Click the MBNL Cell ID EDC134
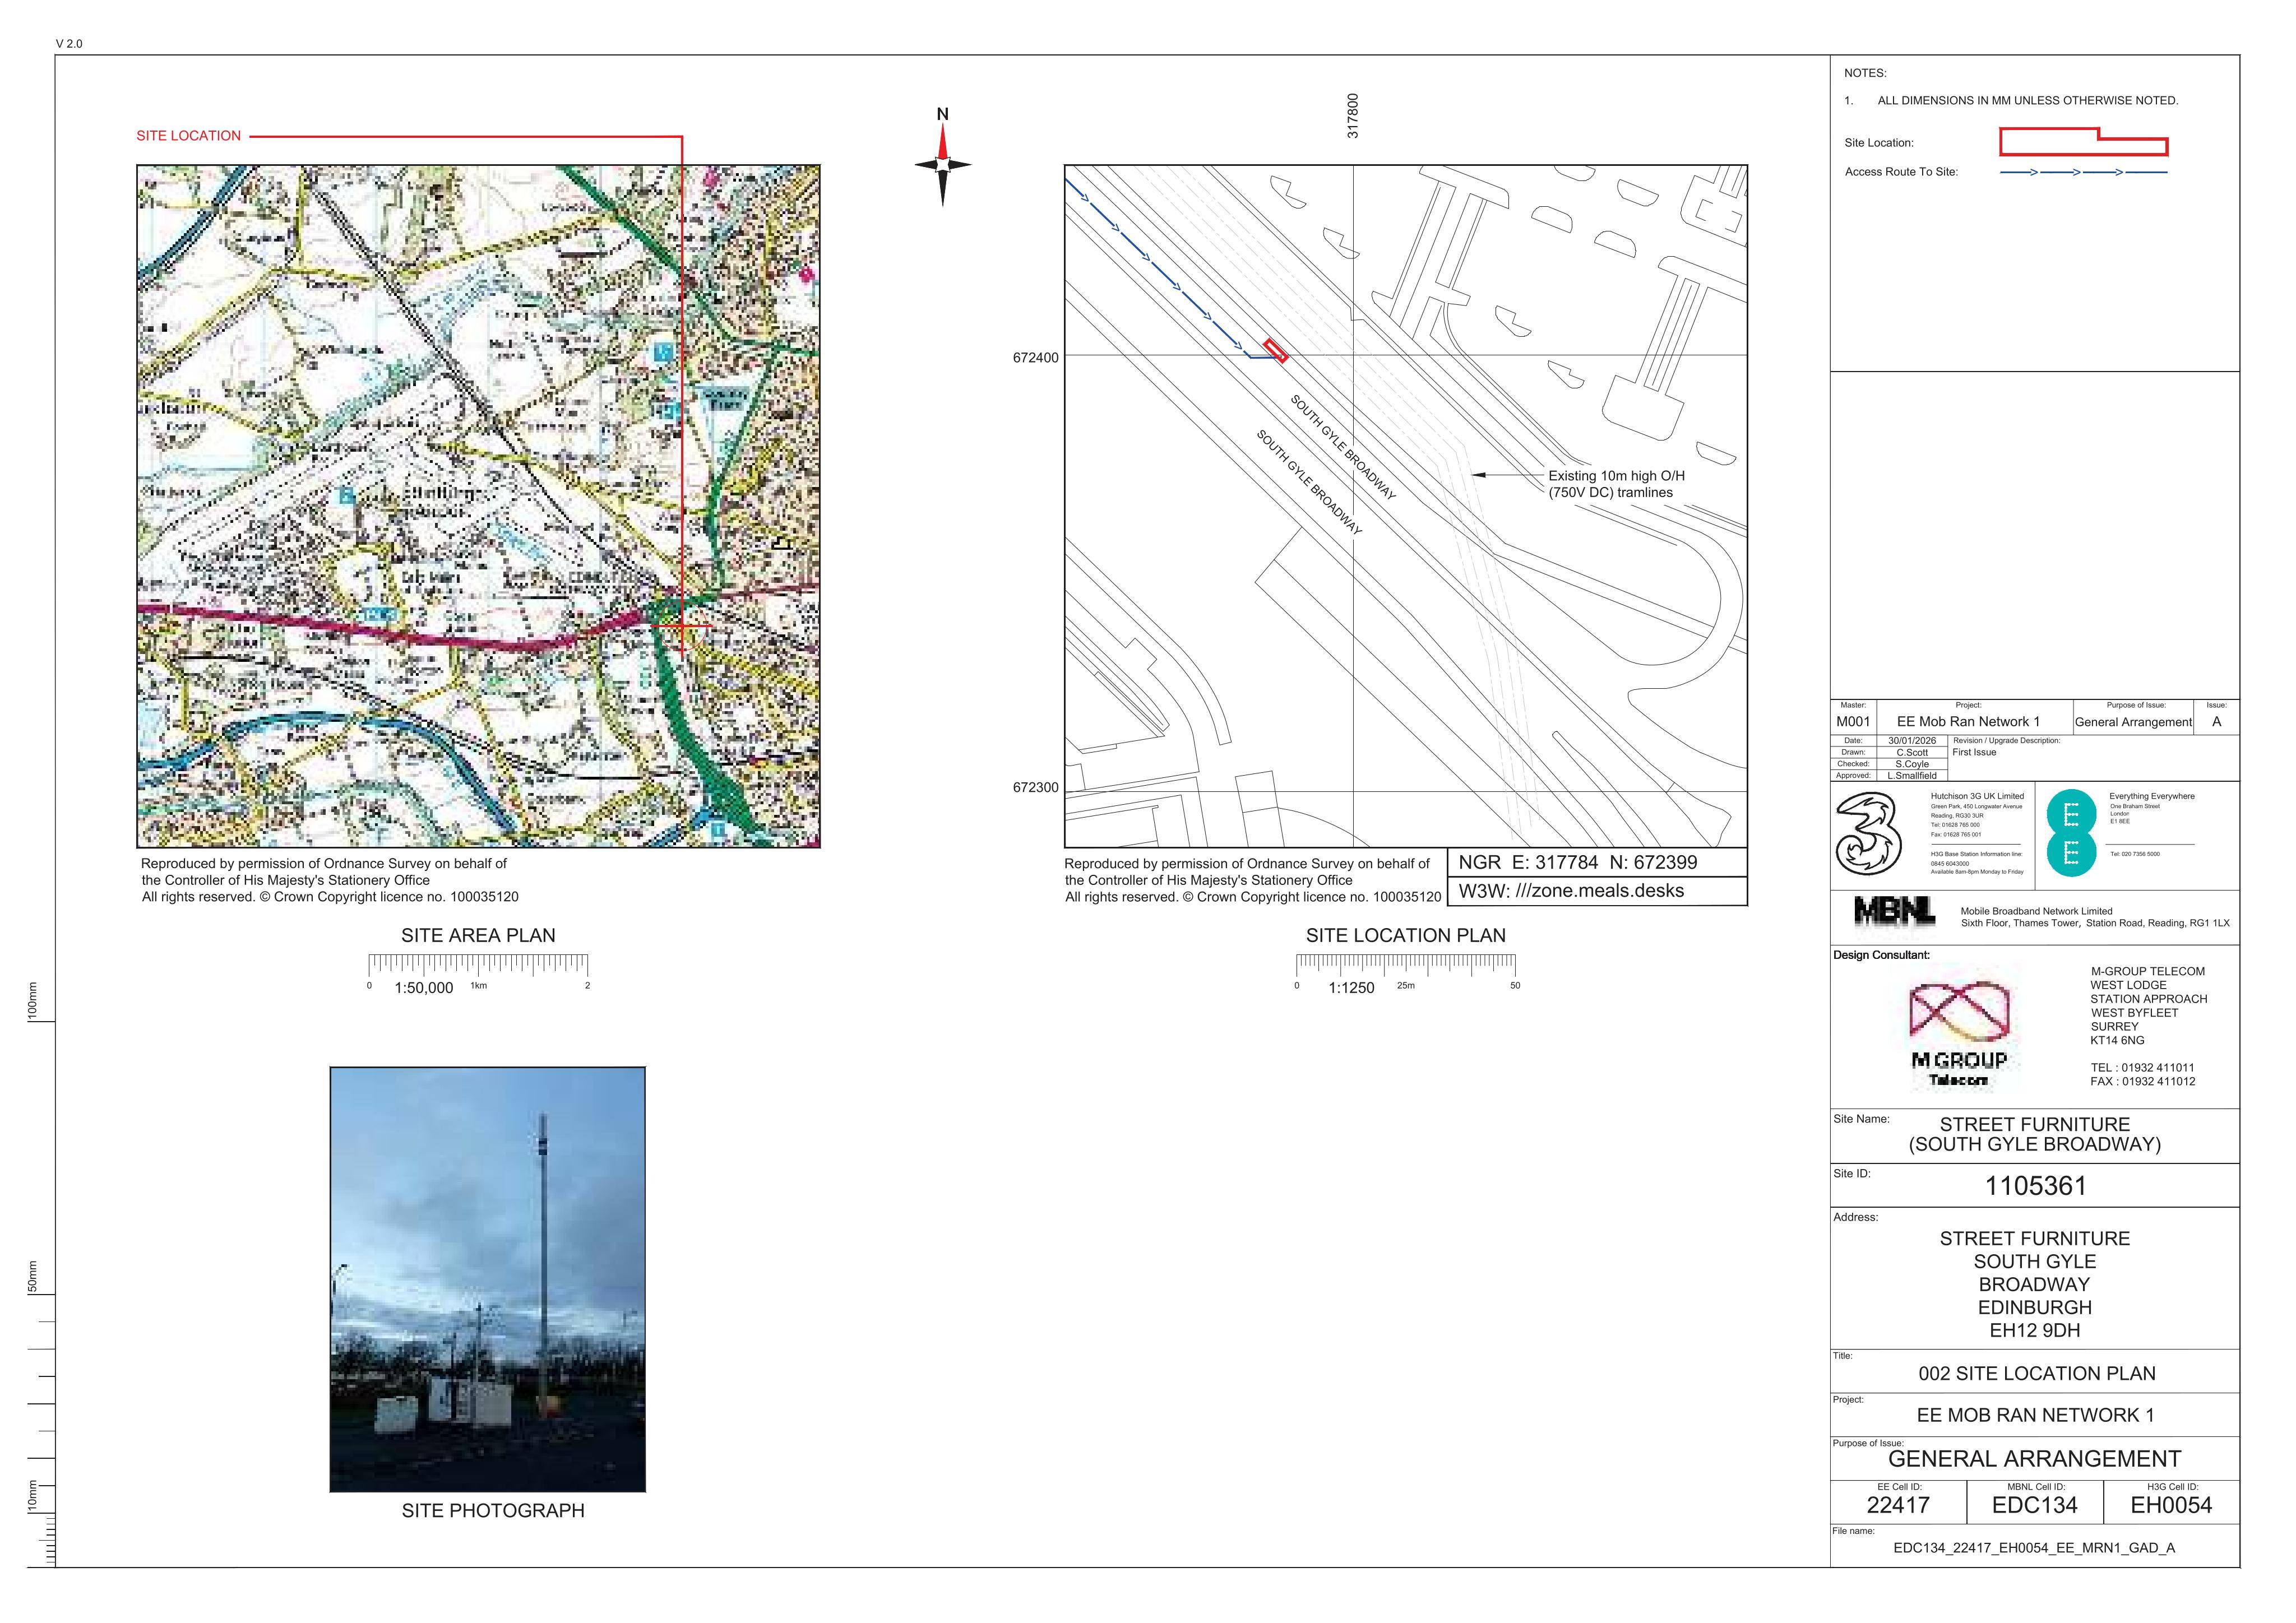The width and height of the screenshot is (2296, 1623). [x=2034, y=1506]
